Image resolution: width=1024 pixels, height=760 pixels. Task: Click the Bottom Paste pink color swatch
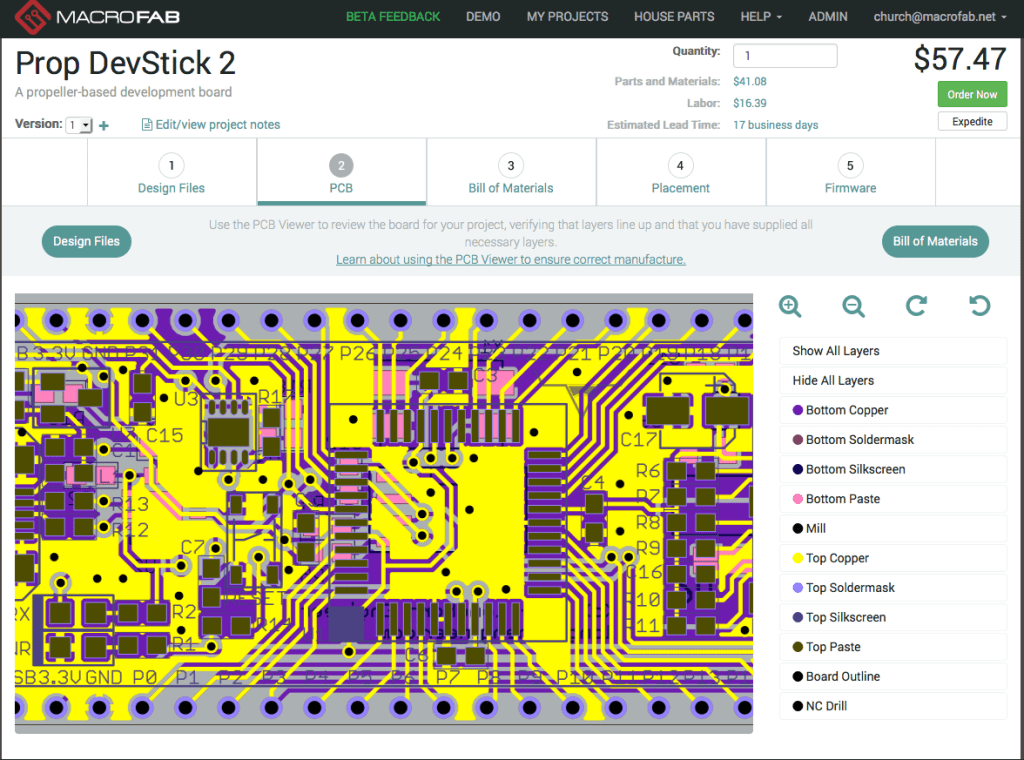click(x=798, y=499)
